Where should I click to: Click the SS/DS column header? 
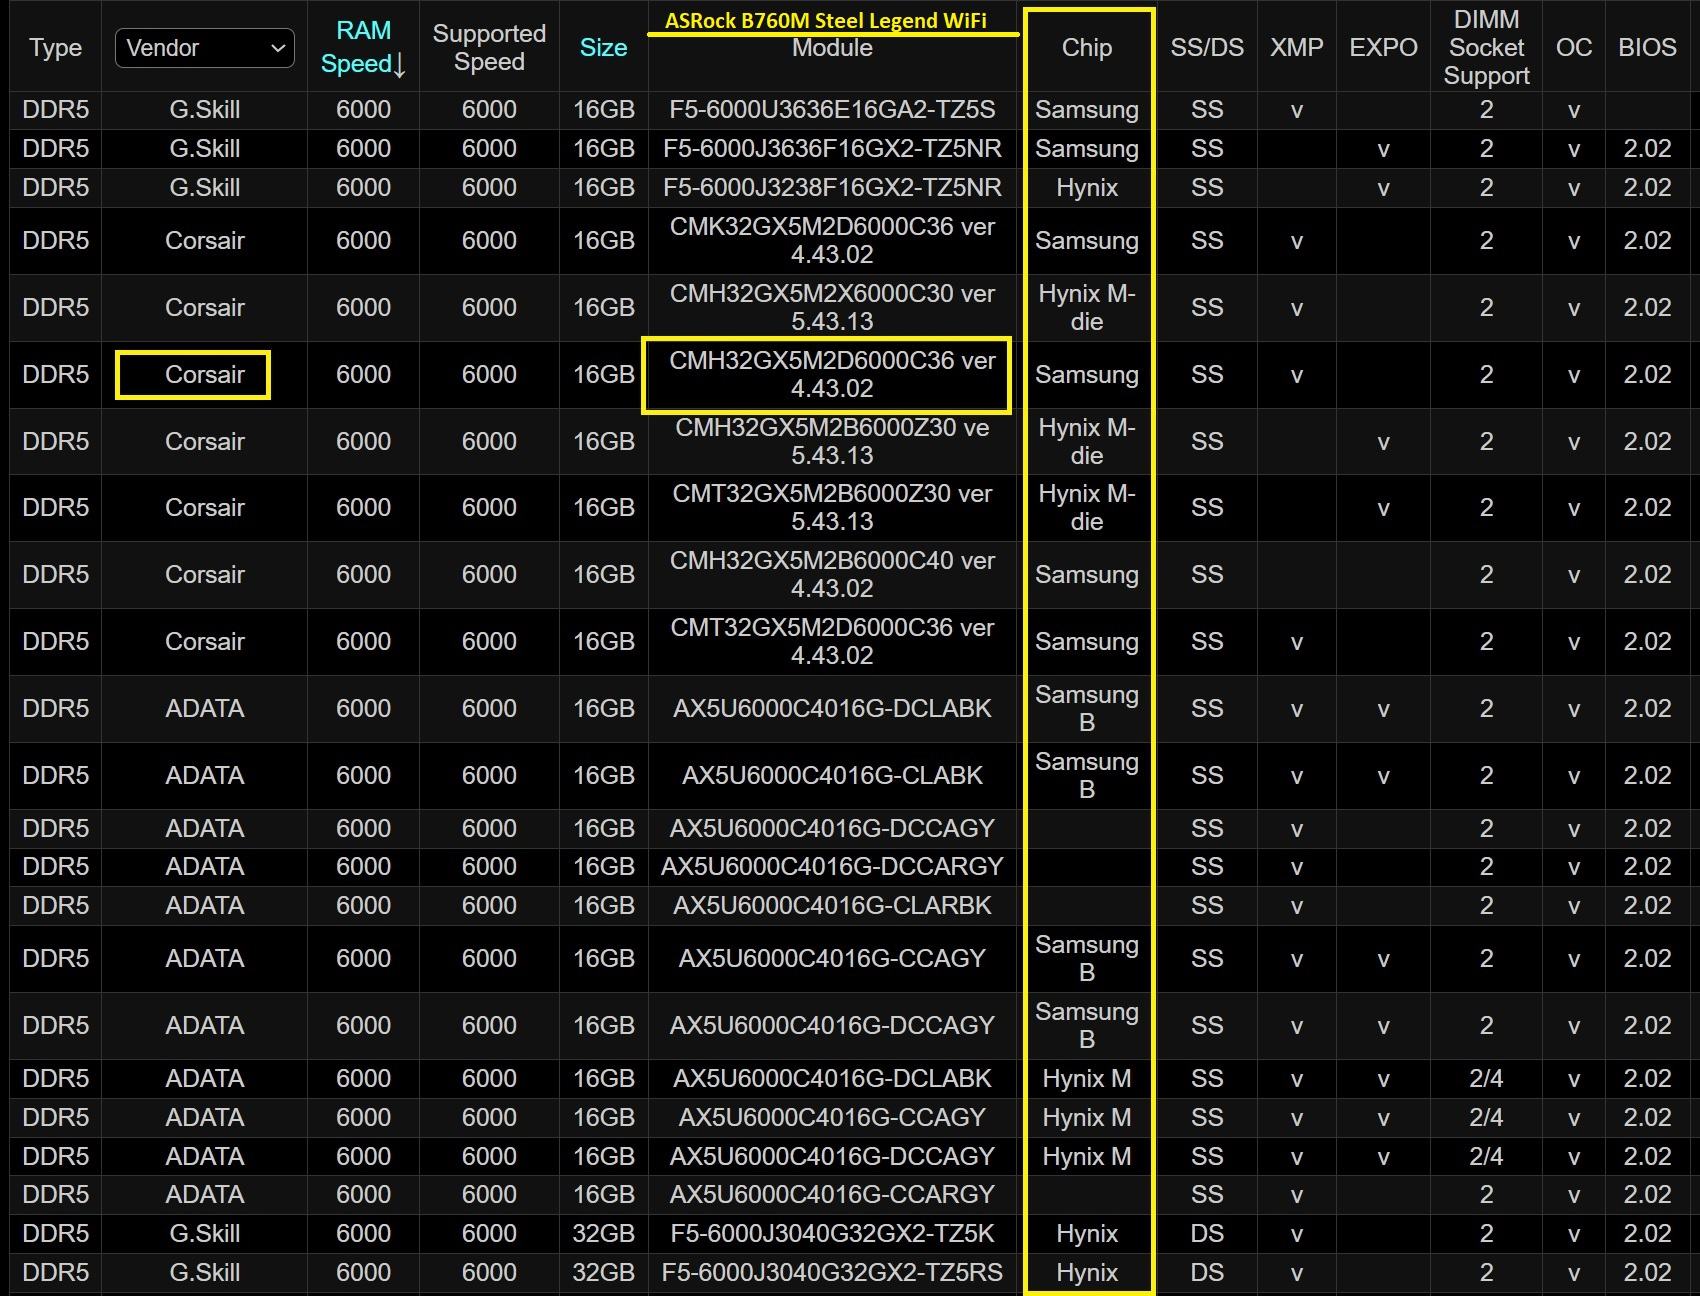[1207, 47]
